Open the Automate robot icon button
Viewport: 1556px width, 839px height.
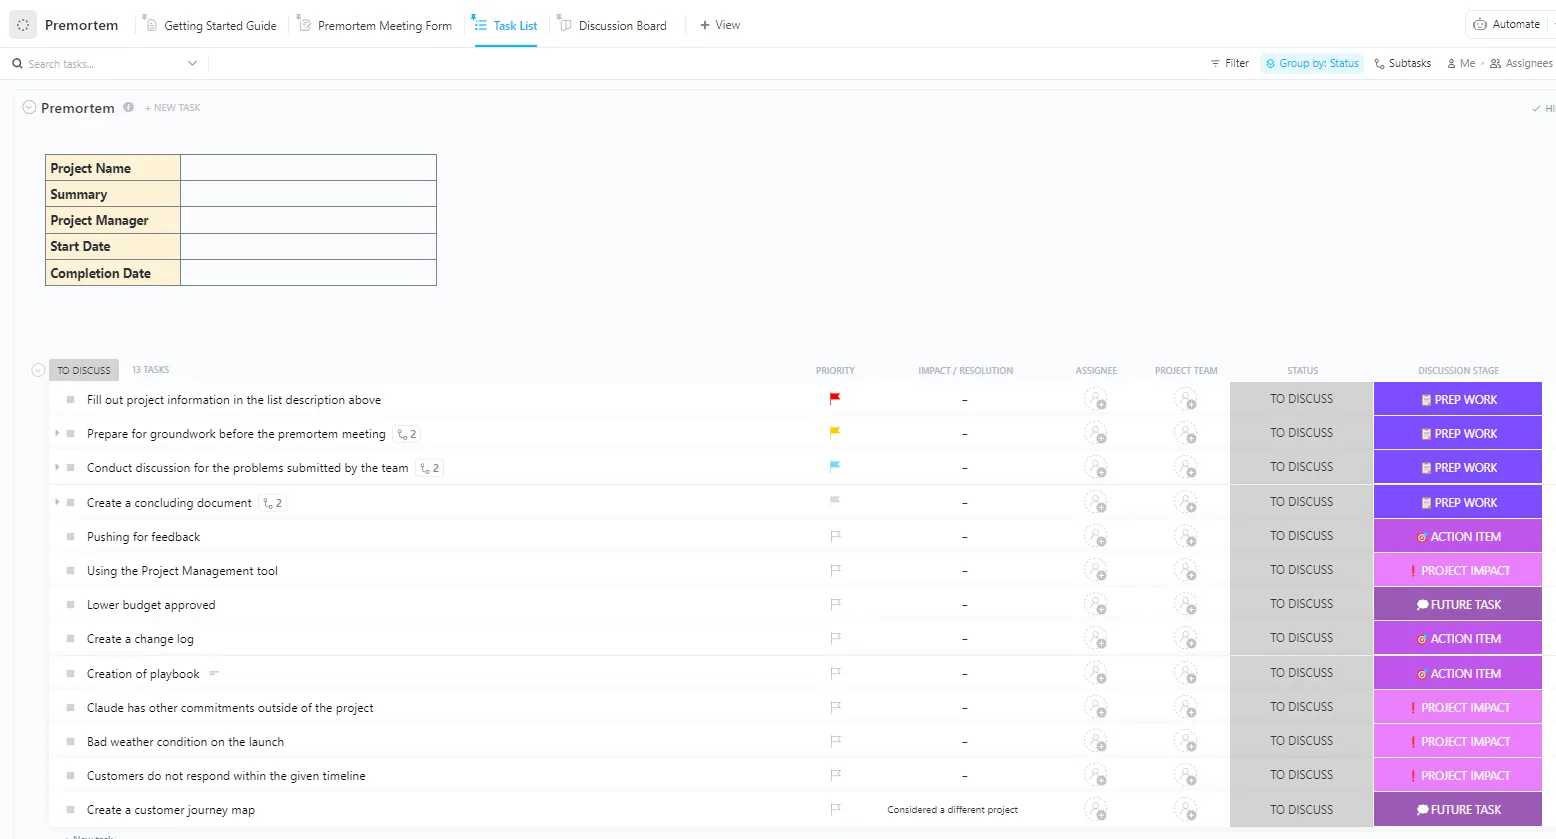pyautogui.click(x=1480, y=24)
